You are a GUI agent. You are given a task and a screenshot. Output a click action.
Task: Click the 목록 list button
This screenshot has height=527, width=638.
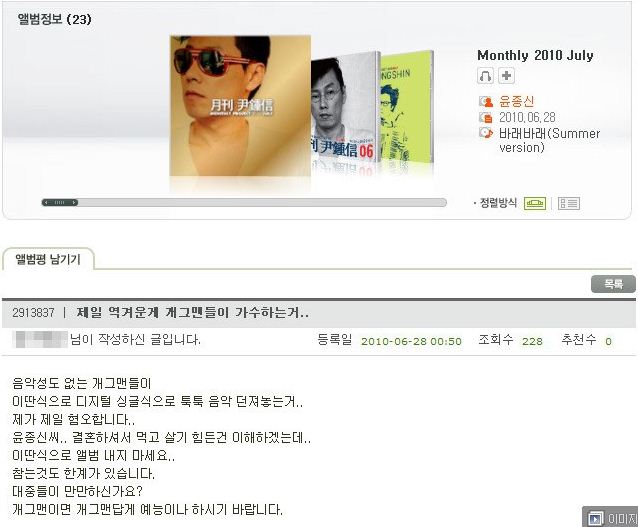(613, 284)
